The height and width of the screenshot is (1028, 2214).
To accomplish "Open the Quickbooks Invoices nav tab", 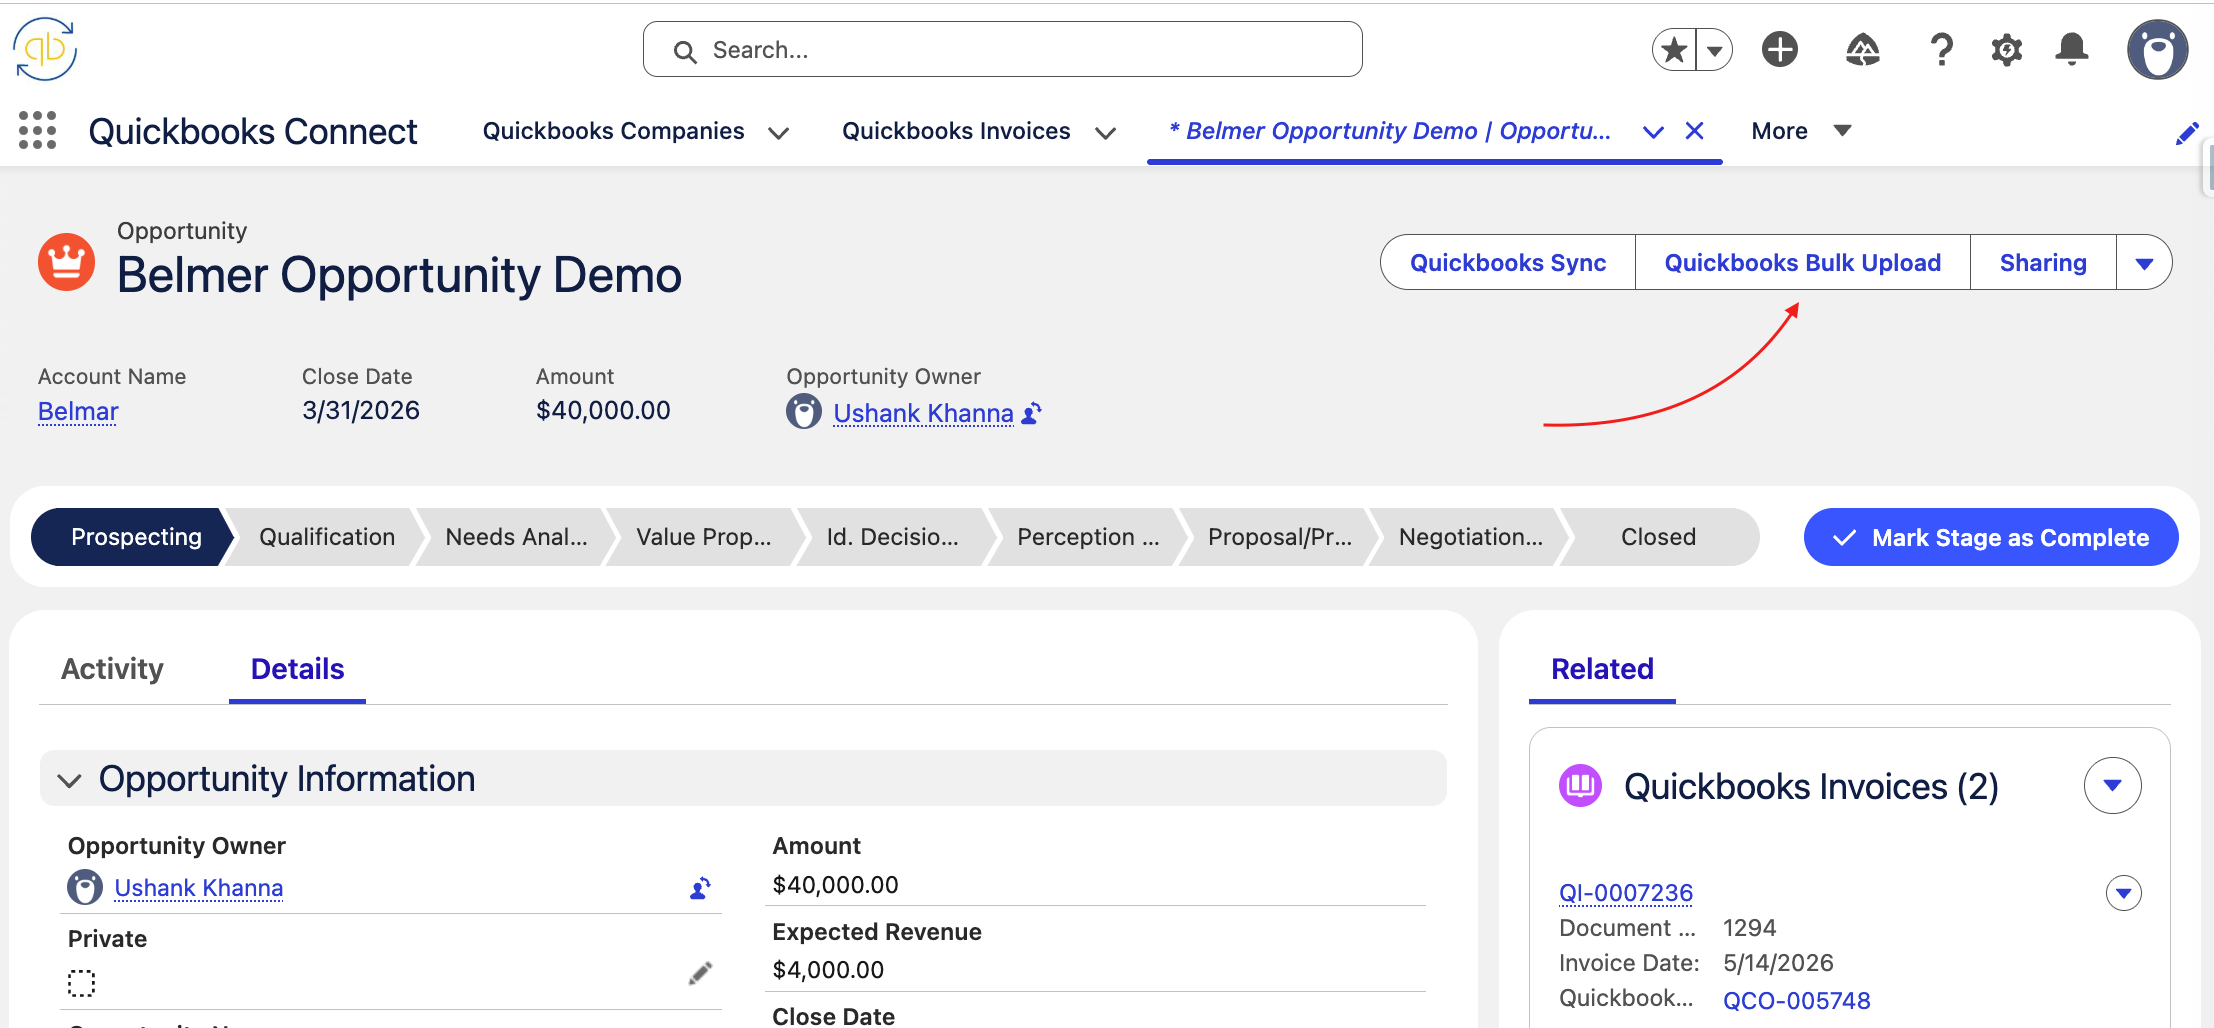I will click(956, 131).
